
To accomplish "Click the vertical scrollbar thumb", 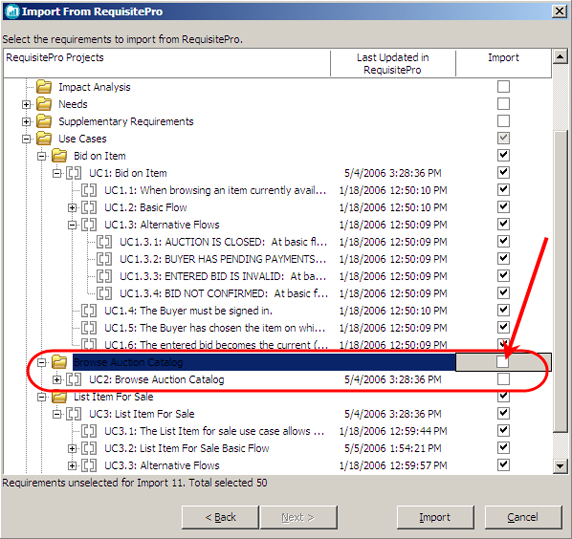I will tap(560, 281).
